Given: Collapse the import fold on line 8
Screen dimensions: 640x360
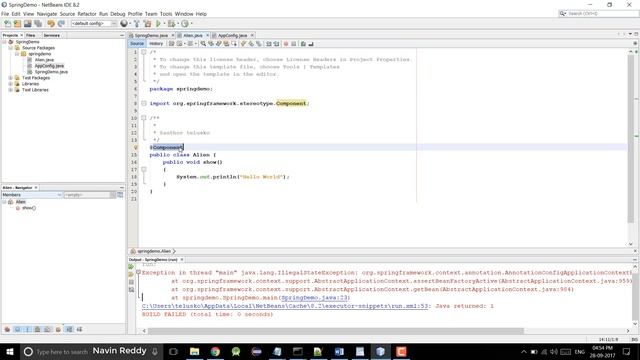Looking at the screenshot, I should coord(144,103).
